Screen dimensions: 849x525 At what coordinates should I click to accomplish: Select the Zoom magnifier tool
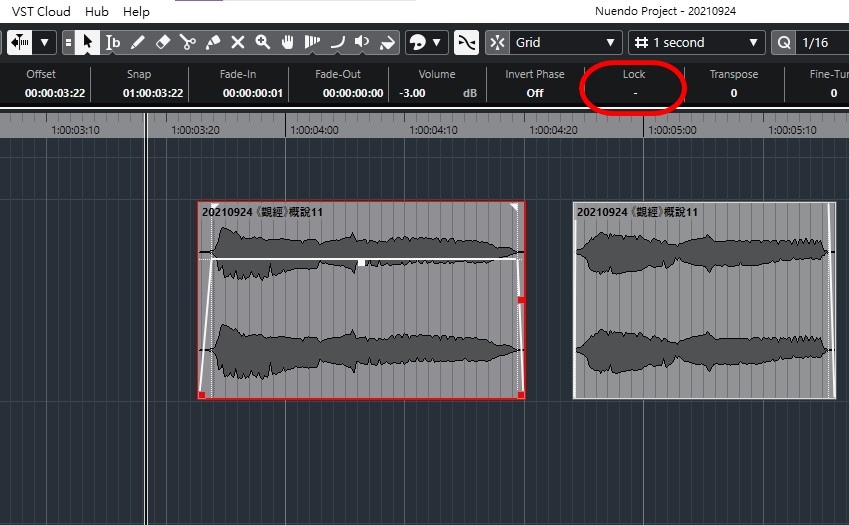263,42
